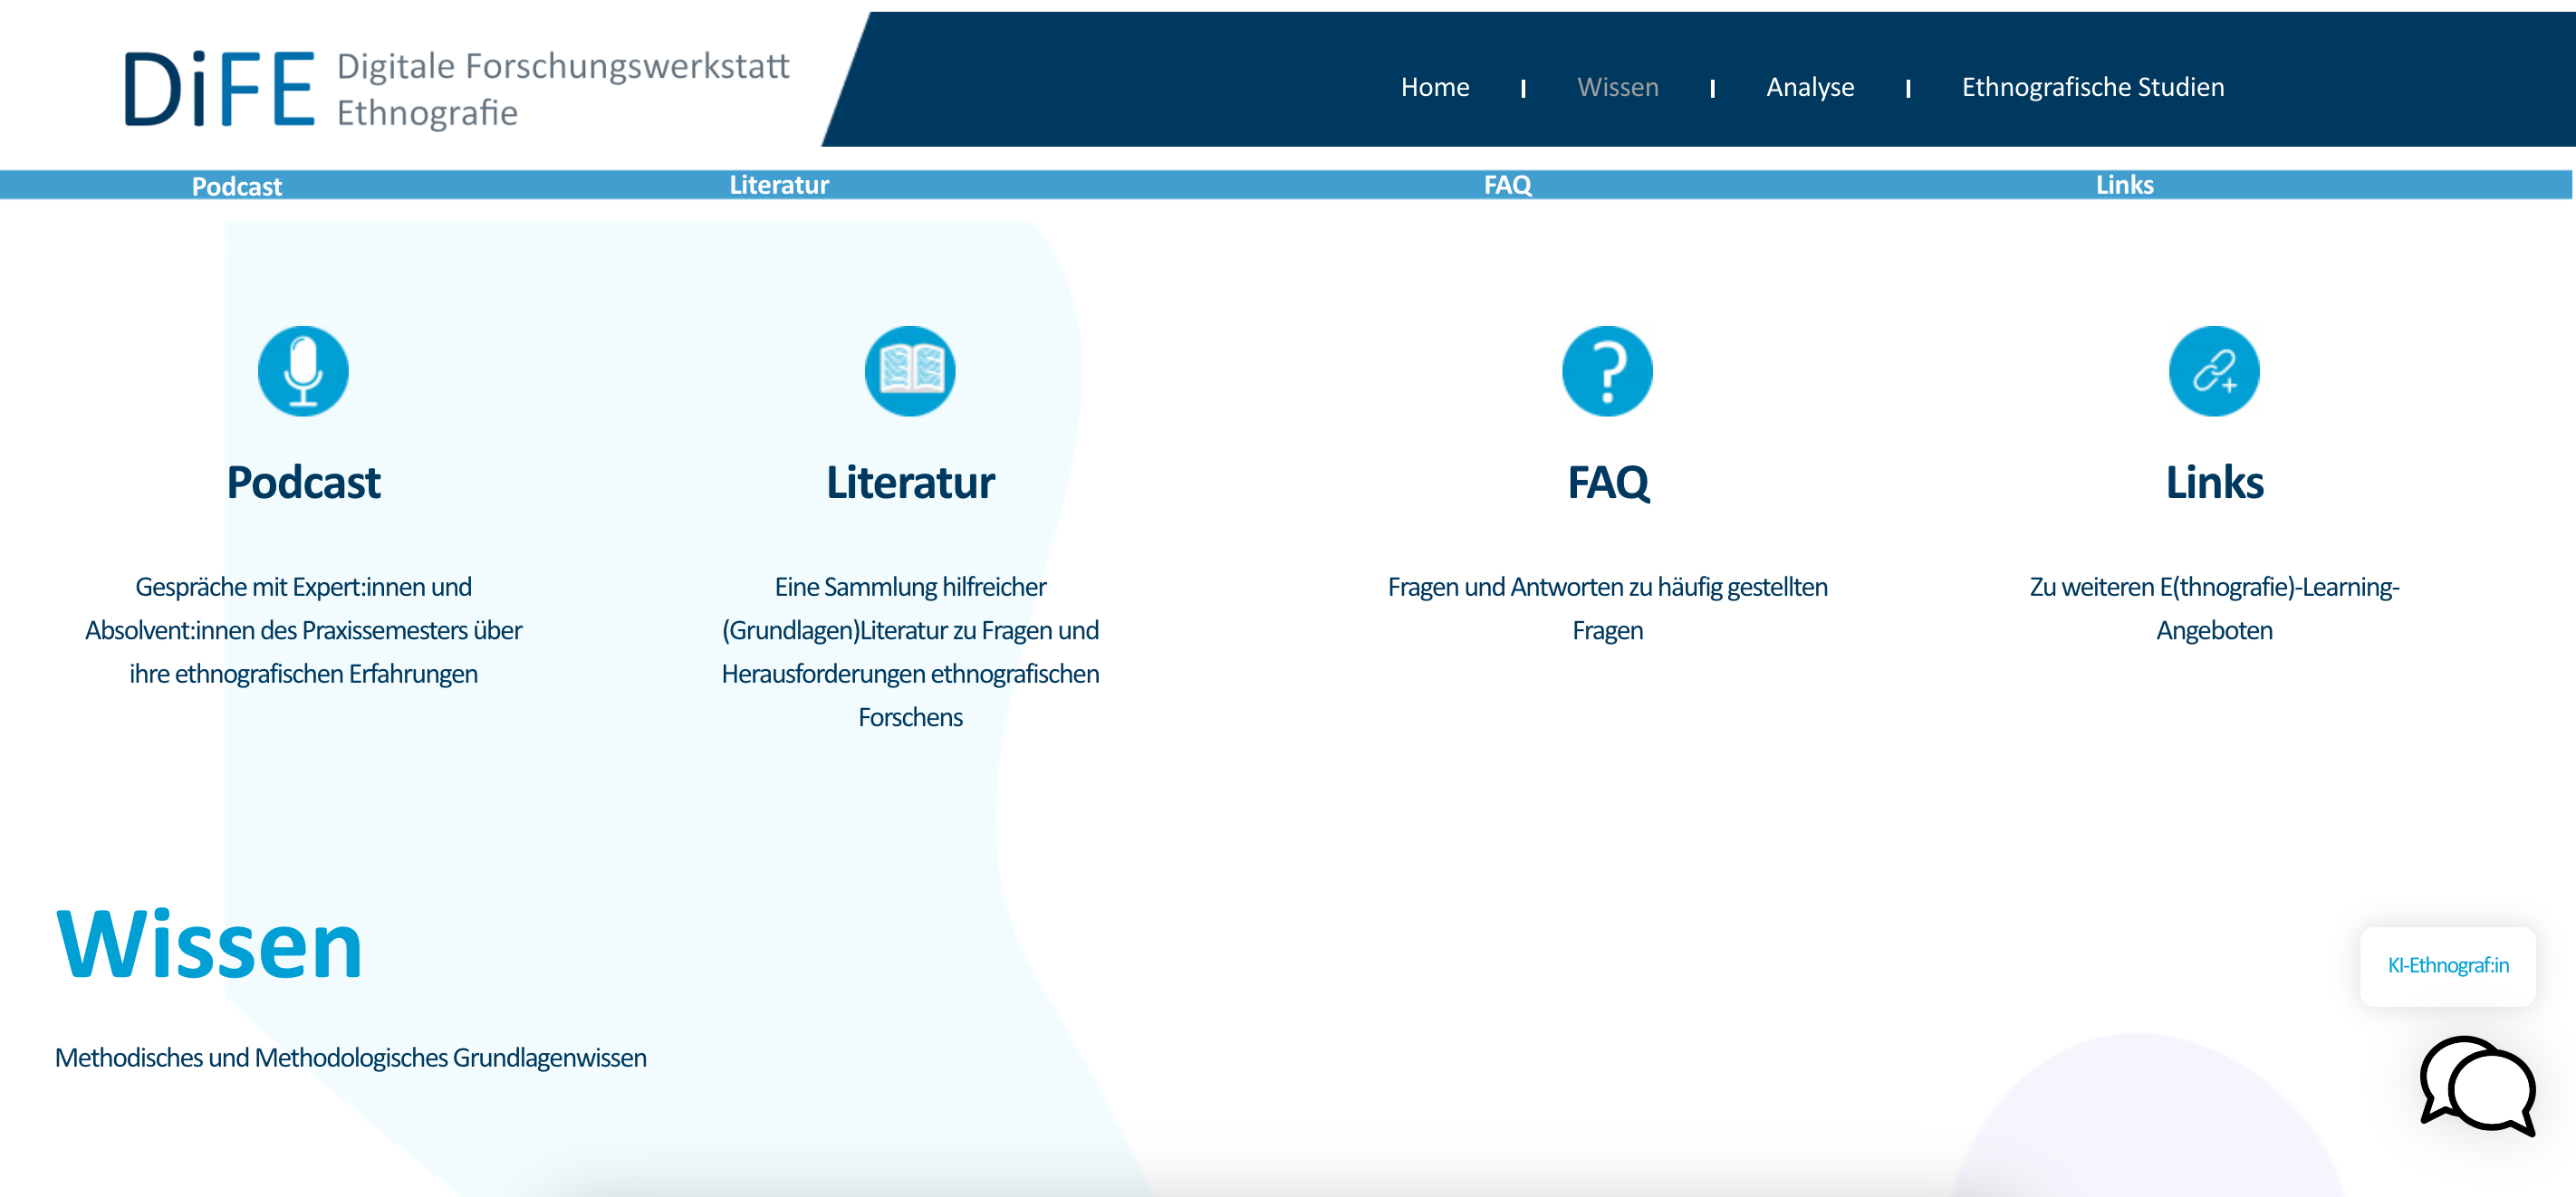Screen dimensions: 2576x1197
Task: Click the large Podcast heading
Action: pos(303,482)
